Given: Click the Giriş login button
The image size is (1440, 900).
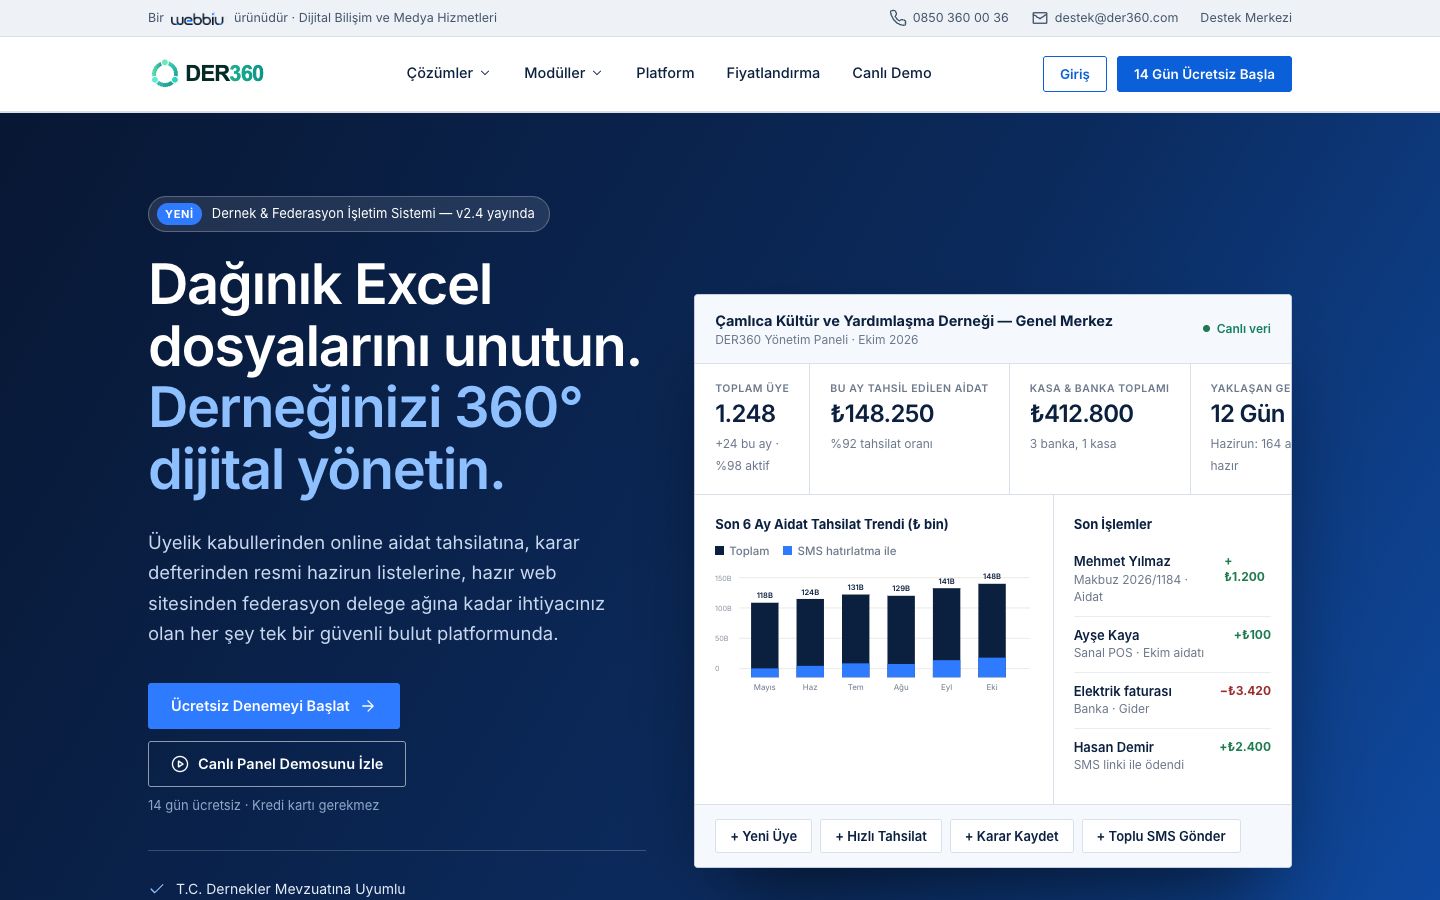Looking at the screenshot, I should [x=1075, y=74].
